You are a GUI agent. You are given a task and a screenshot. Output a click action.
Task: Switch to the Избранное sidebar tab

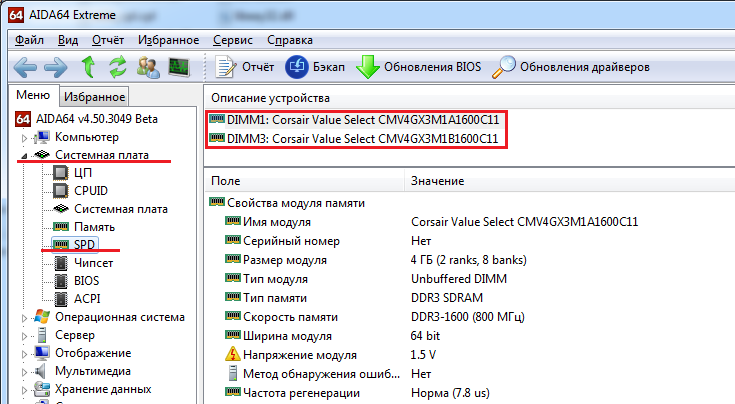point(94,97)
